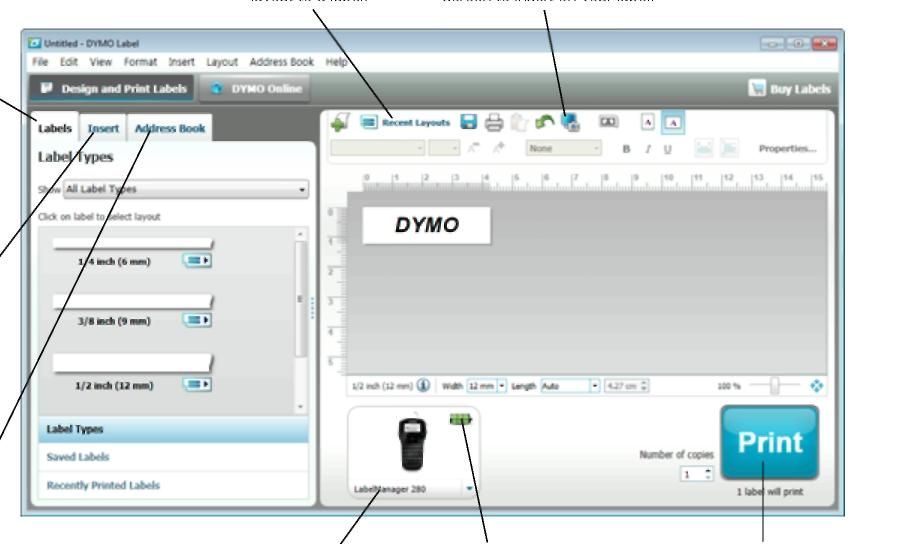This screenshot has width=904, height=544.
Task: Open the Insert menu
Action: [x=181, y=62]
